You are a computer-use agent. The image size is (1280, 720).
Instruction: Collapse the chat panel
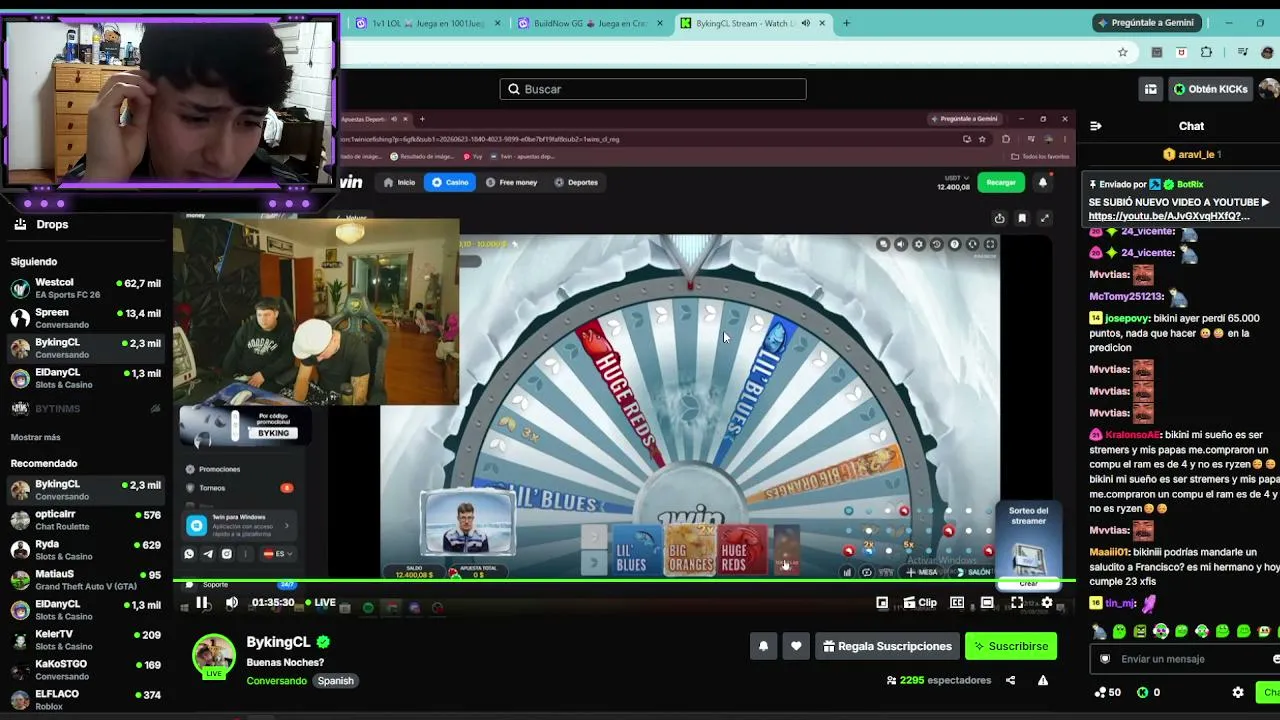[1096, 126]
